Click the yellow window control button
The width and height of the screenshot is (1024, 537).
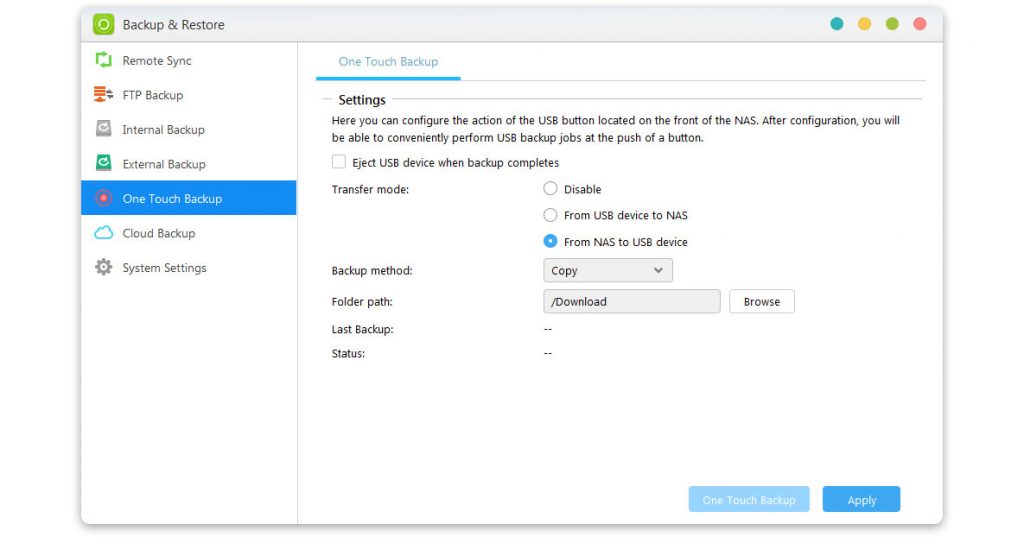point(864,24)
